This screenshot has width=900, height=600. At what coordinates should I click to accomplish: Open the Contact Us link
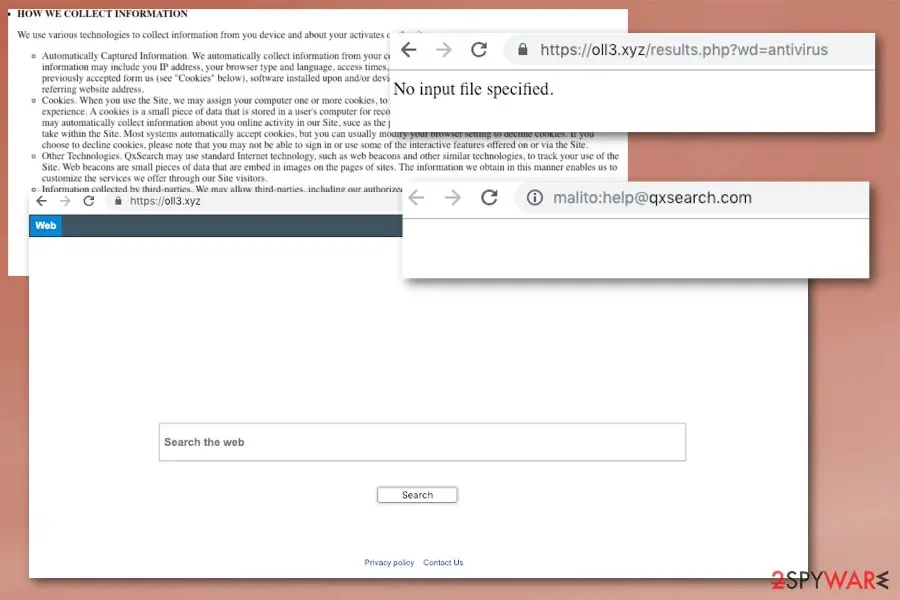443,563
